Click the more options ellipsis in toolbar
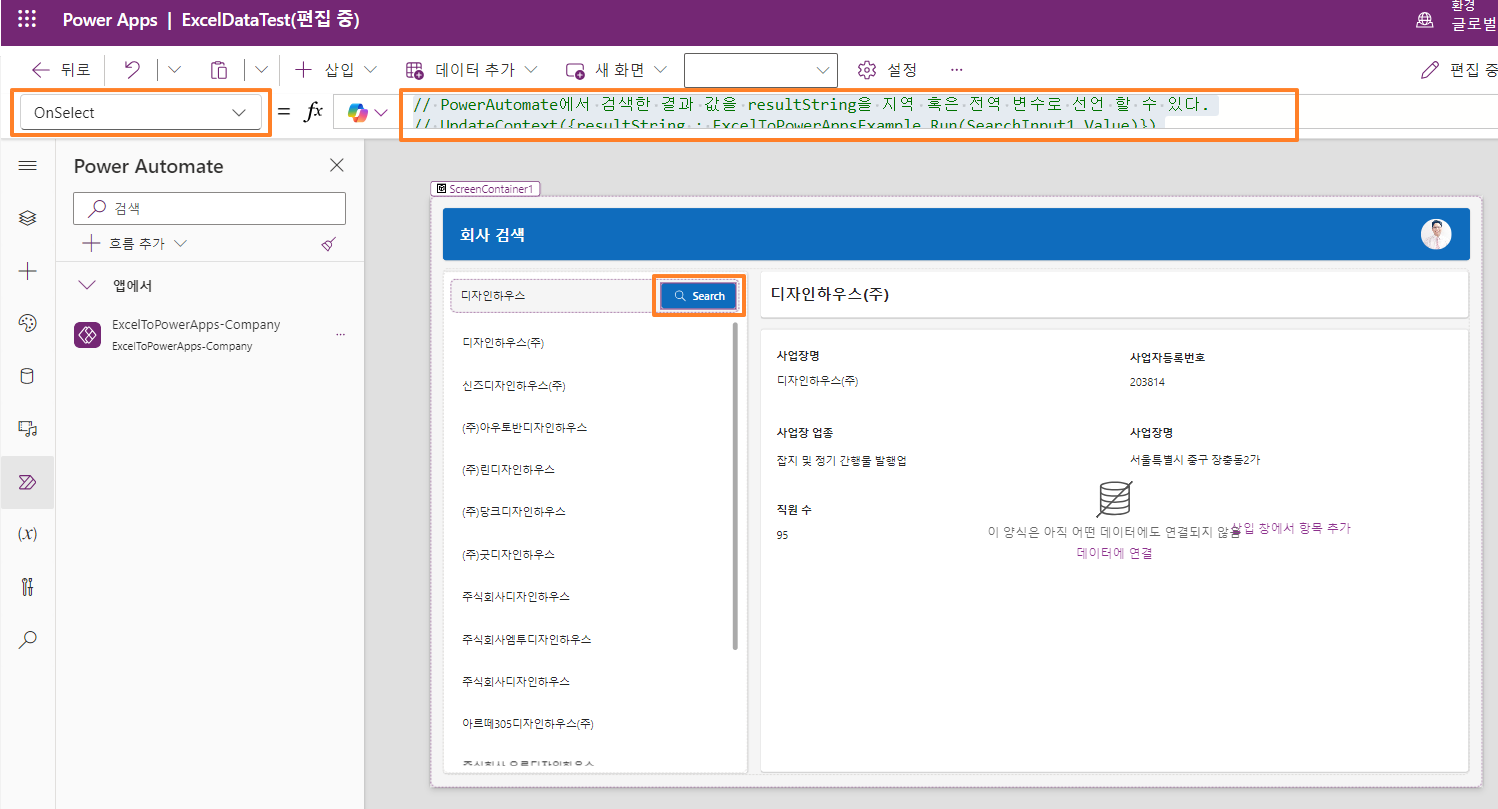Screen dimensions: 1498x809 pos(956,70)
